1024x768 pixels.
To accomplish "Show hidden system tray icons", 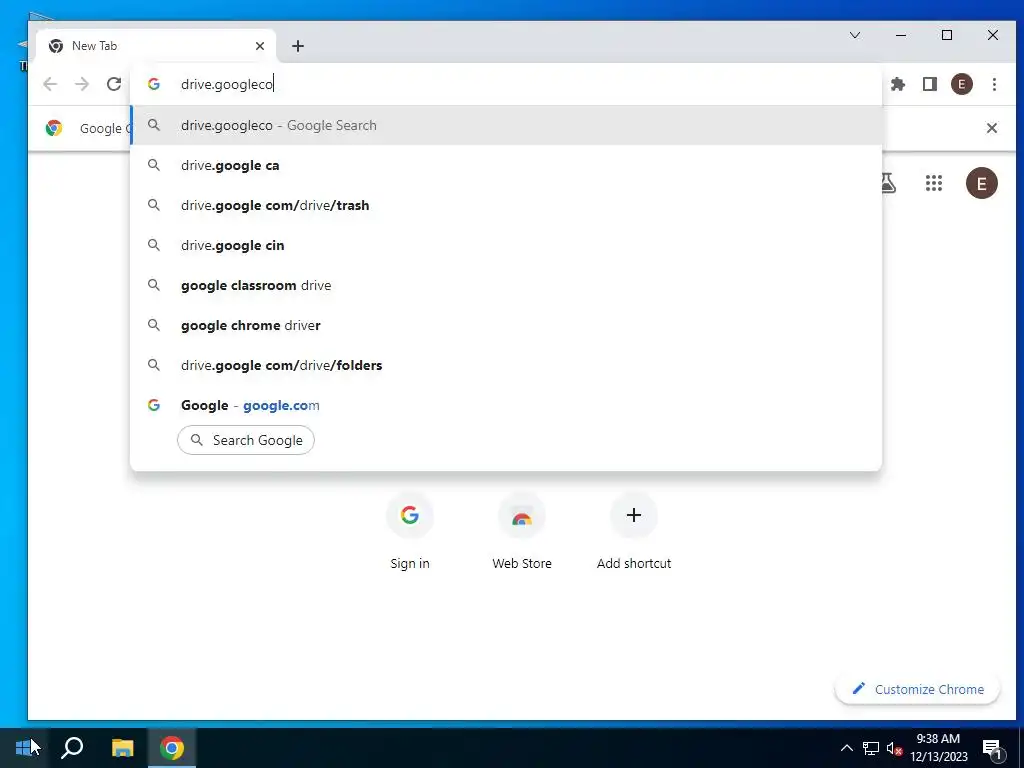I will tap(846, 748).
